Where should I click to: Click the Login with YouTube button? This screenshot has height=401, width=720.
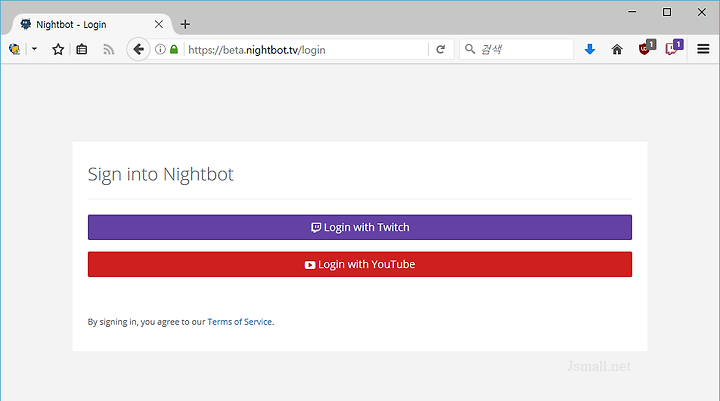pos(360,264)
